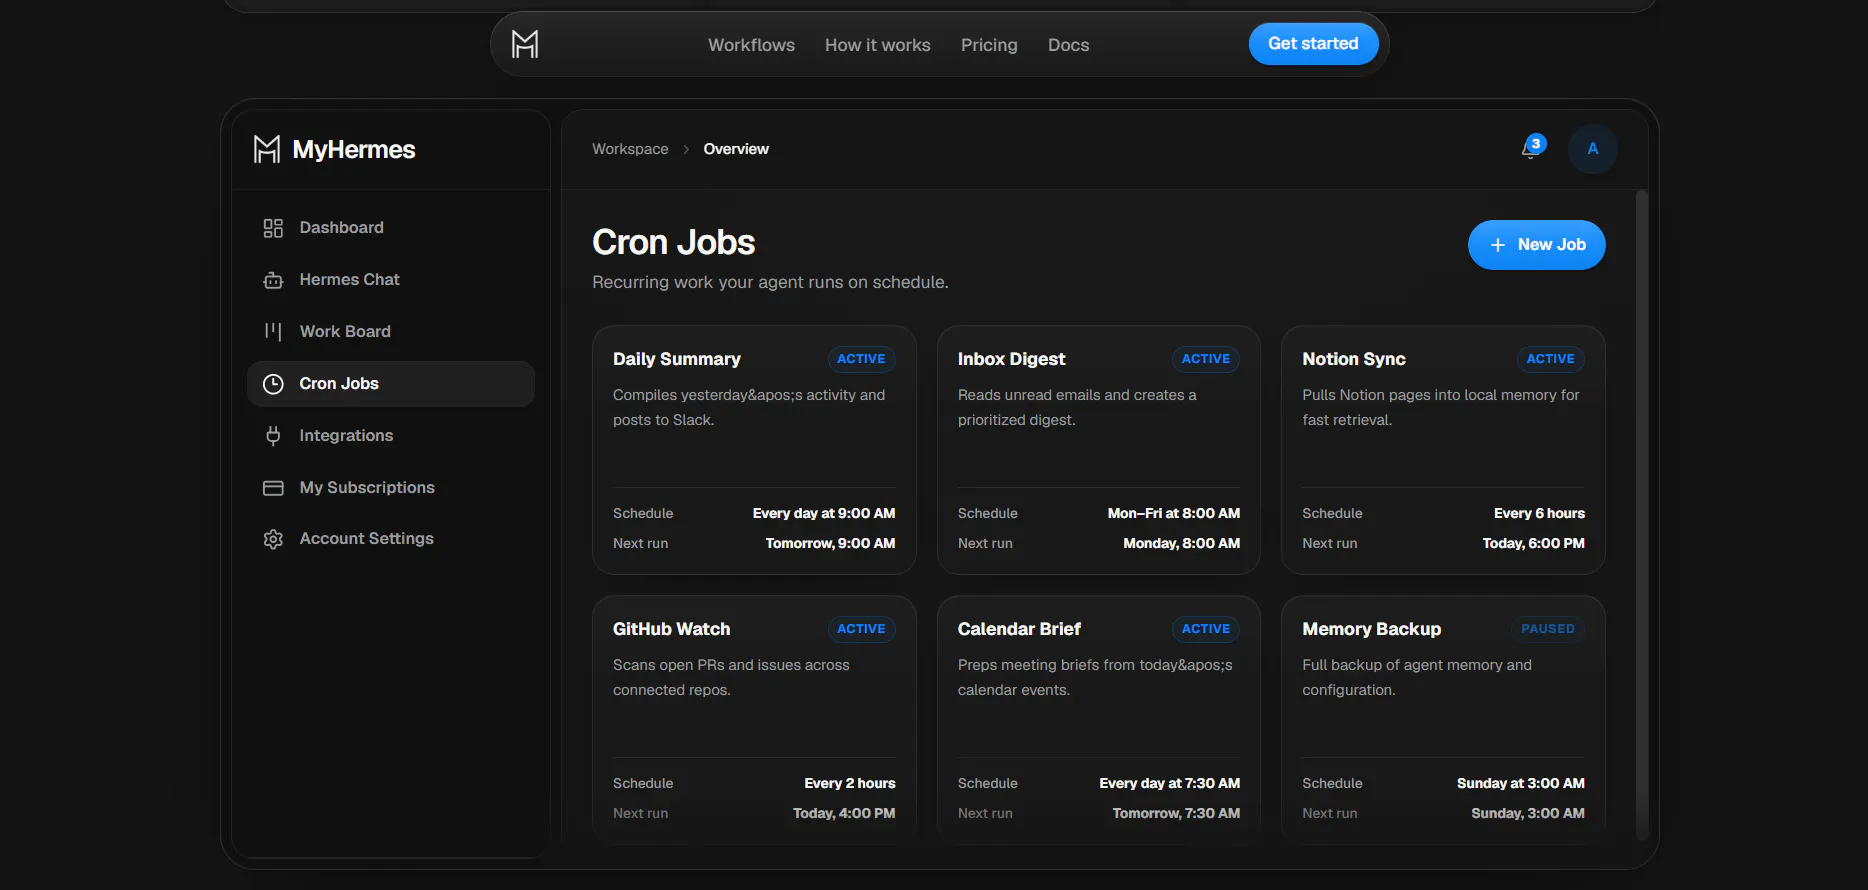The image size is (1868, 890).
Task: Click 'Mon–Fri at 8:00 AM' schedule
Action: coord(1174,513)
